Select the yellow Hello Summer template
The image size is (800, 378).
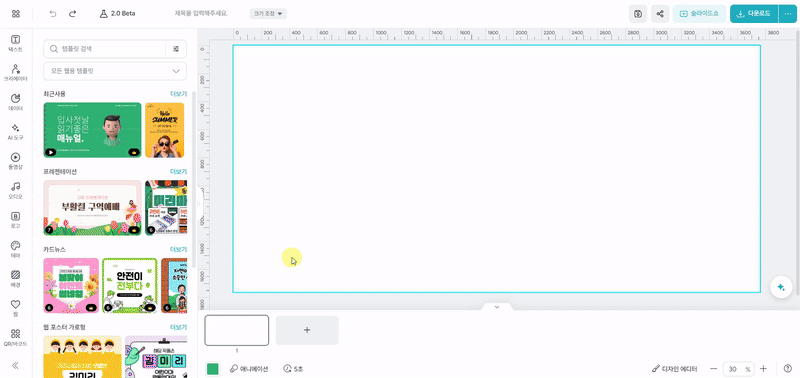[164, 130]
